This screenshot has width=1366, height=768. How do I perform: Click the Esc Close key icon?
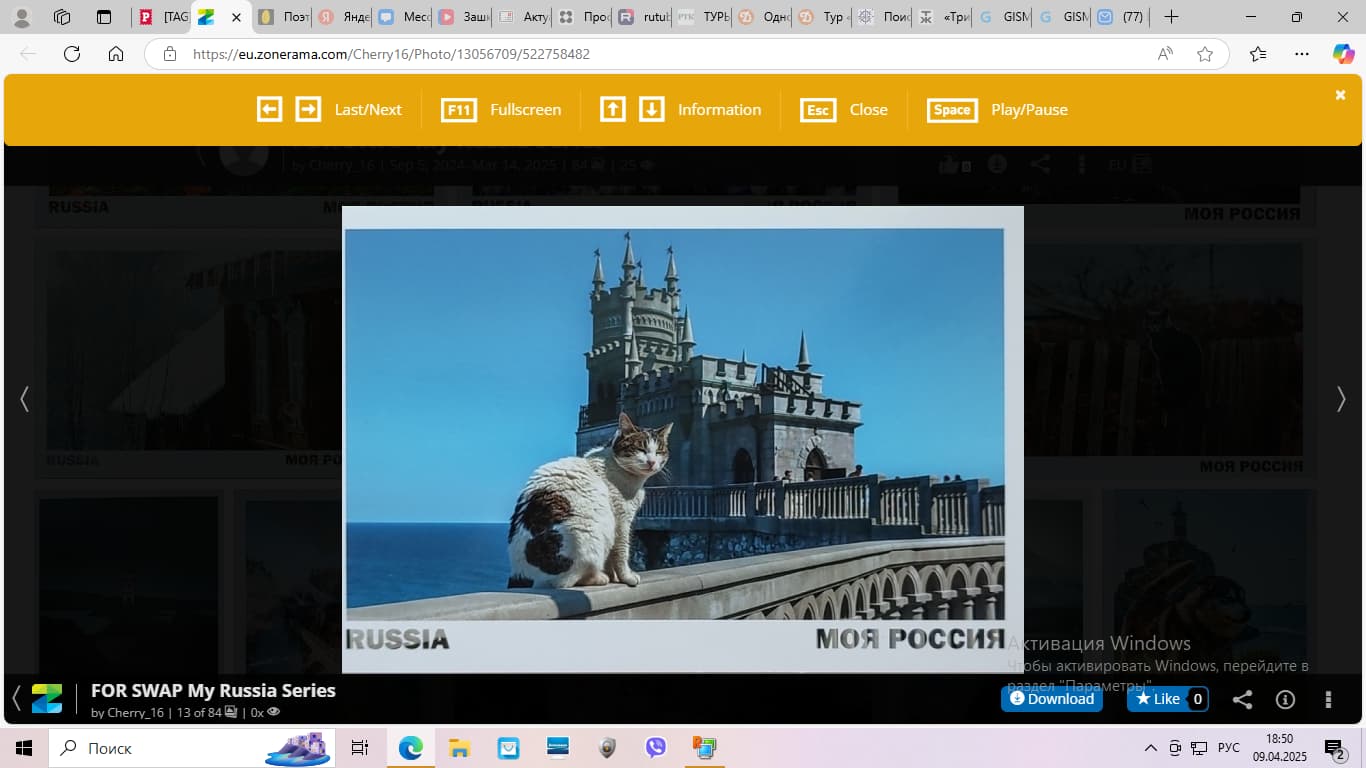pos(818,110)
